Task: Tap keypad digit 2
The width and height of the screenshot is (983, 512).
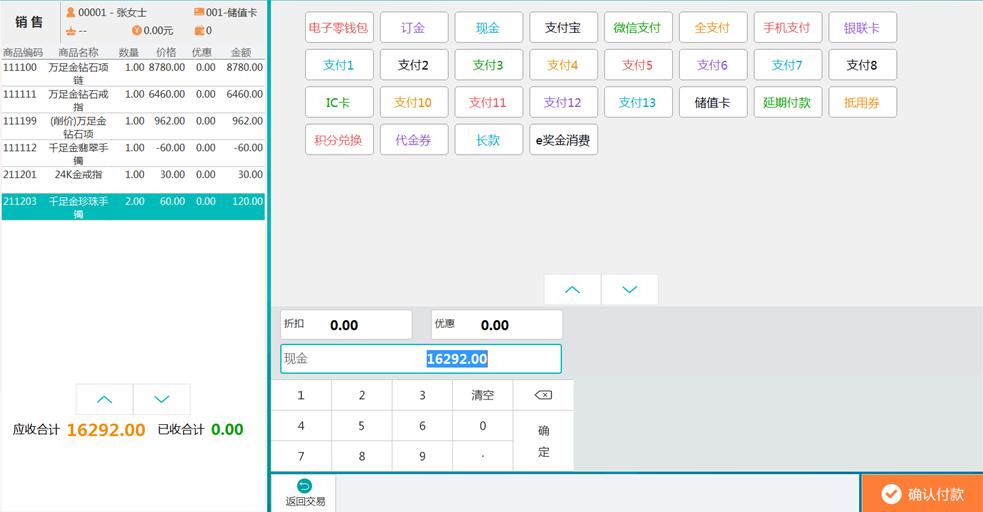Action: point(362,395)
